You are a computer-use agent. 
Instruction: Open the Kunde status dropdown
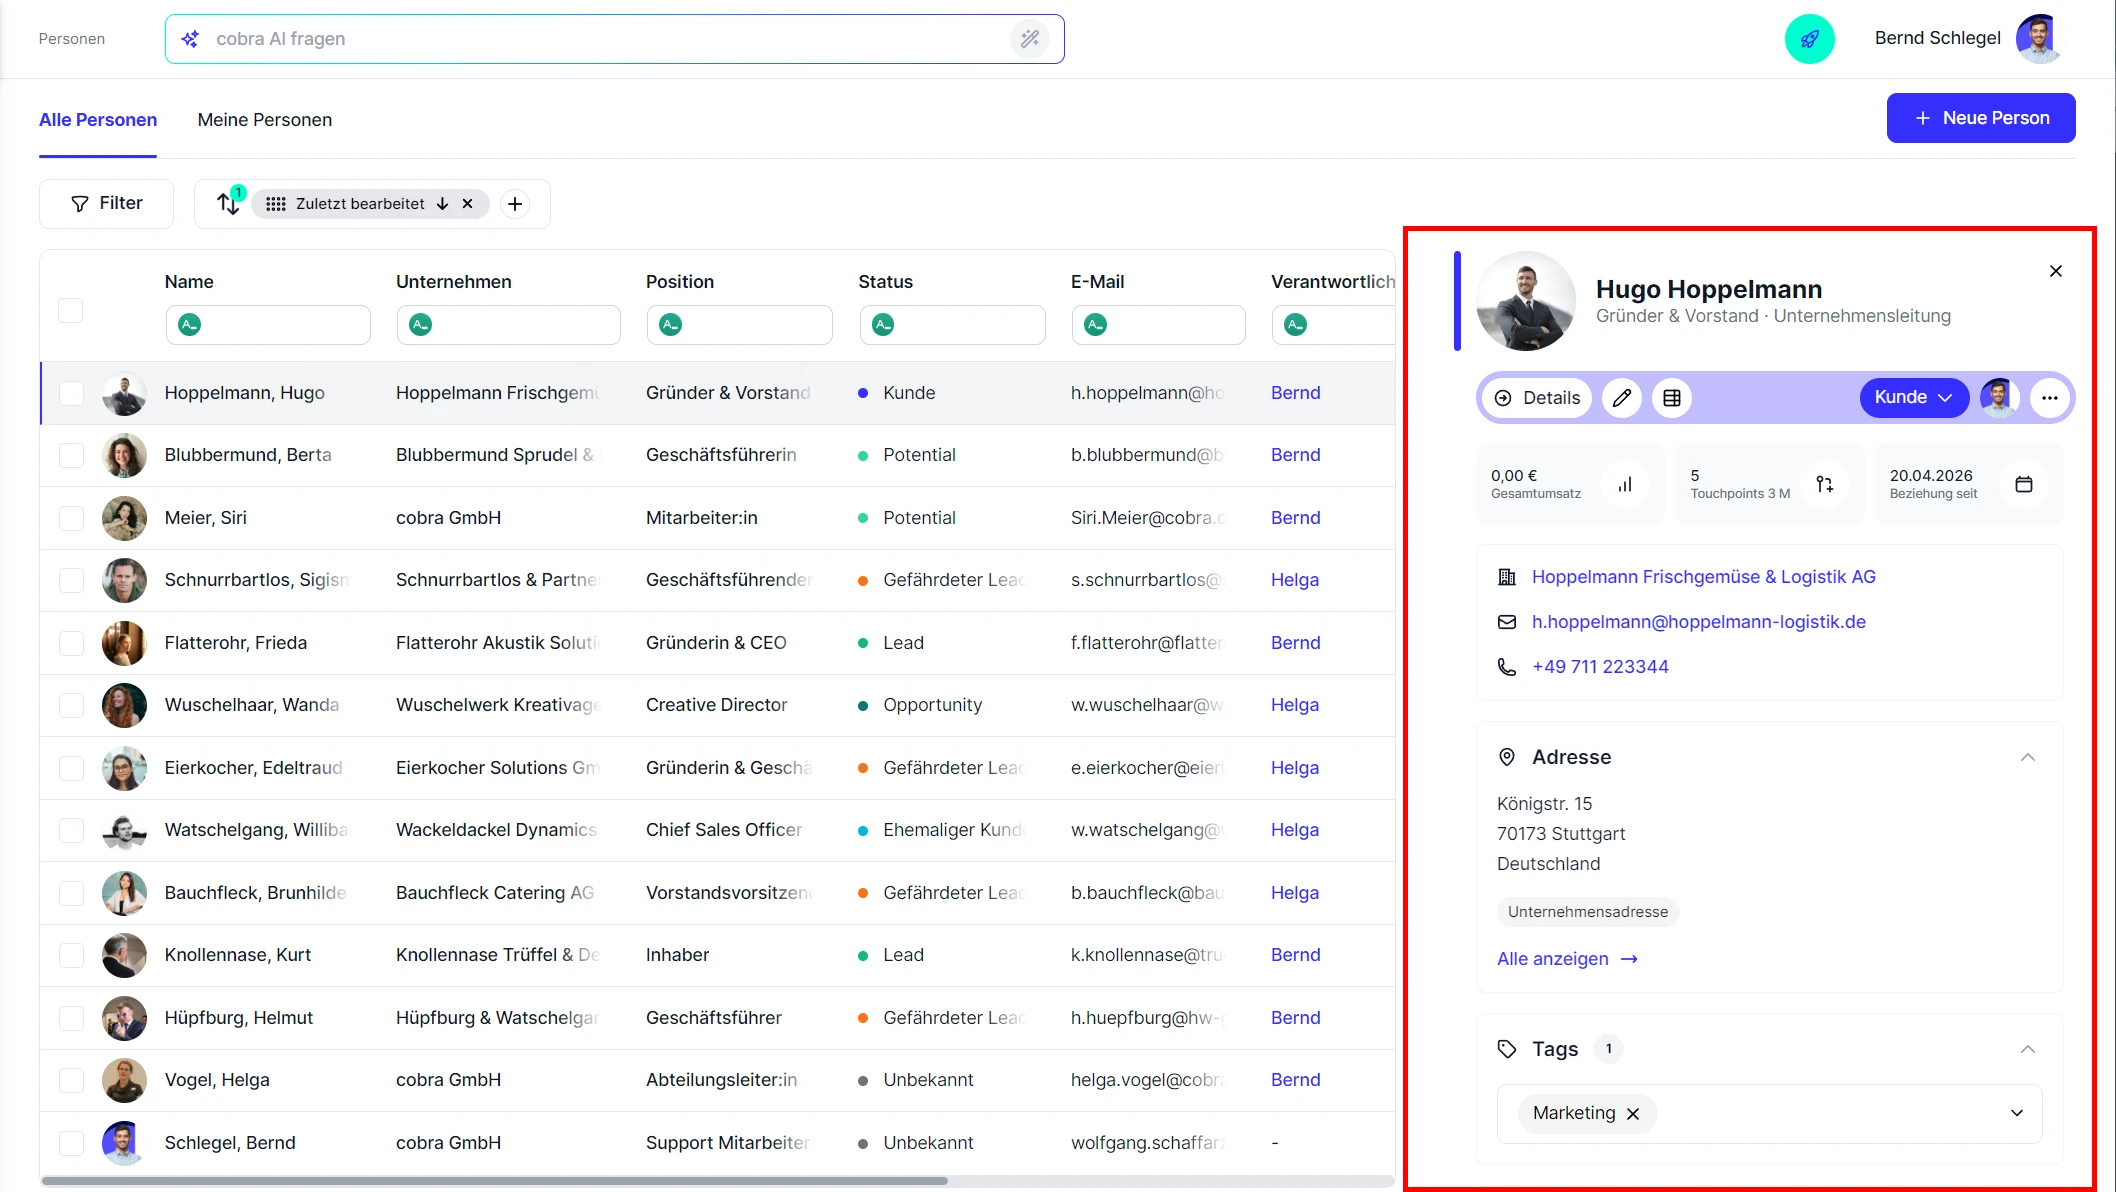point(1914,398)
